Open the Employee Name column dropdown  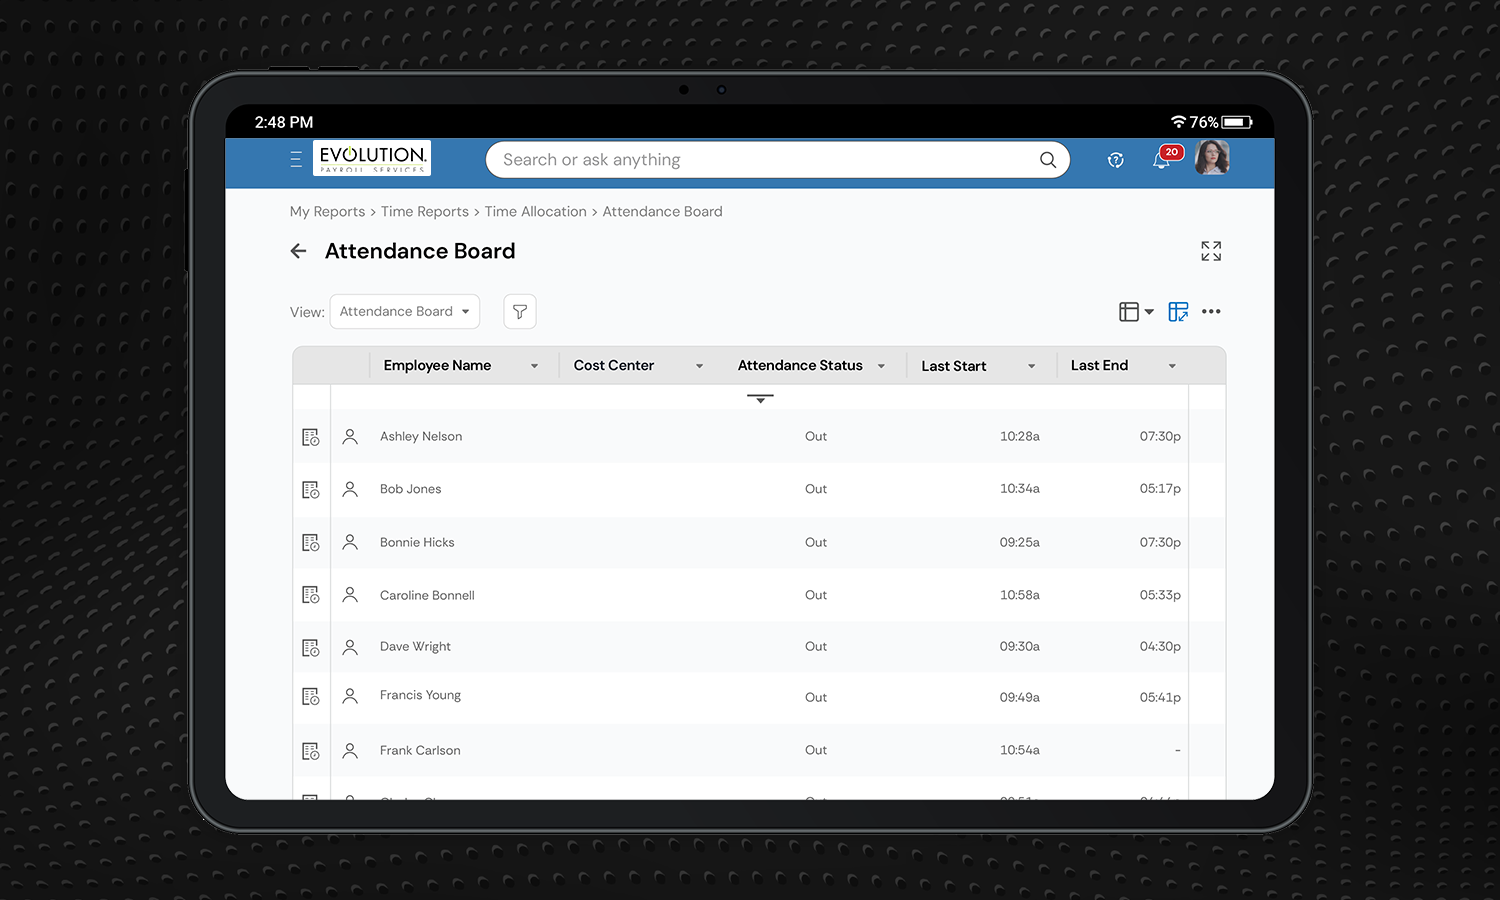tap(535, 365)
